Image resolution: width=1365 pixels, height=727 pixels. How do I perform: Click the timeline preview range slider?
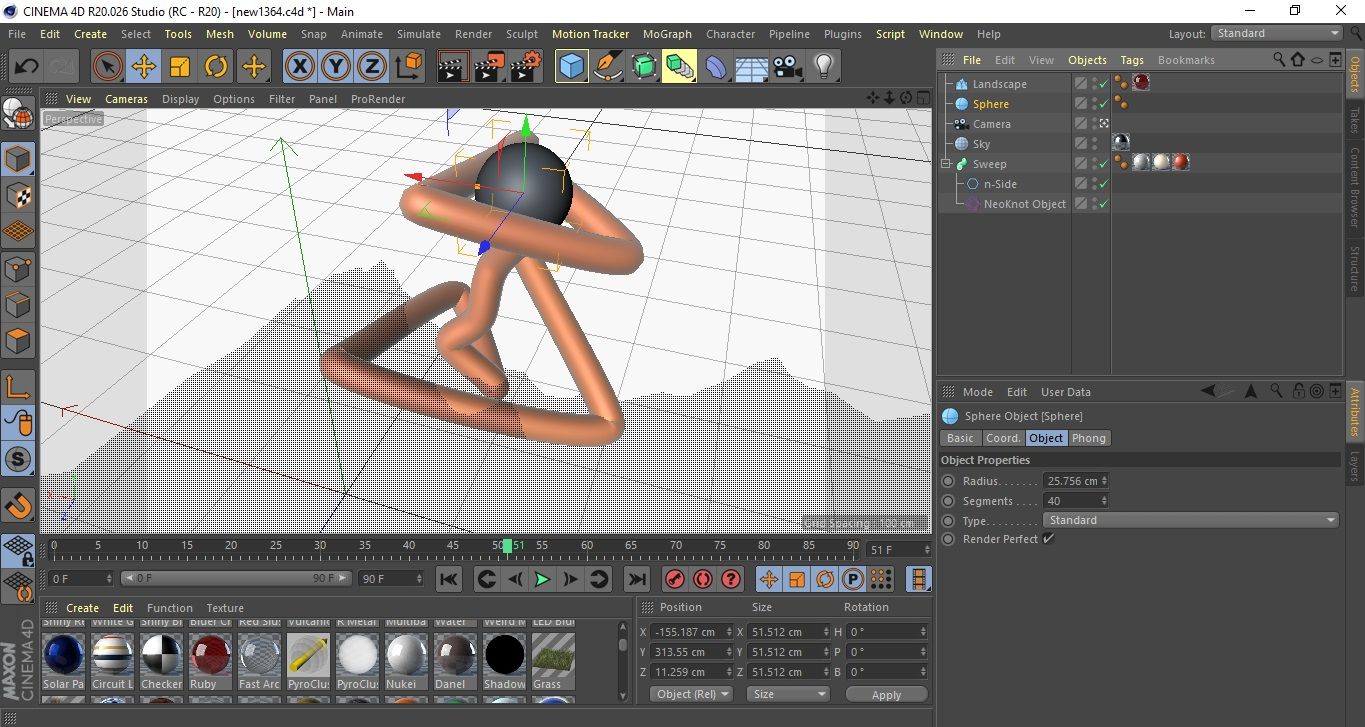(236, 578)
